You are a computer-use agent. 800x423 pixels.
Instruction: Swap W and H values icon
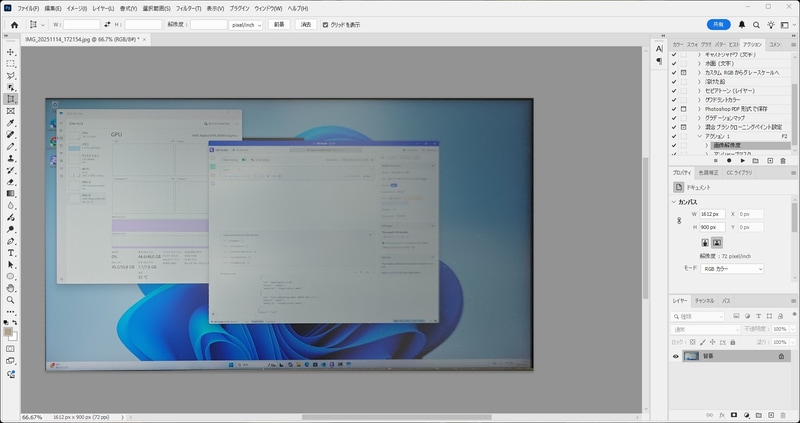(107, 24)
